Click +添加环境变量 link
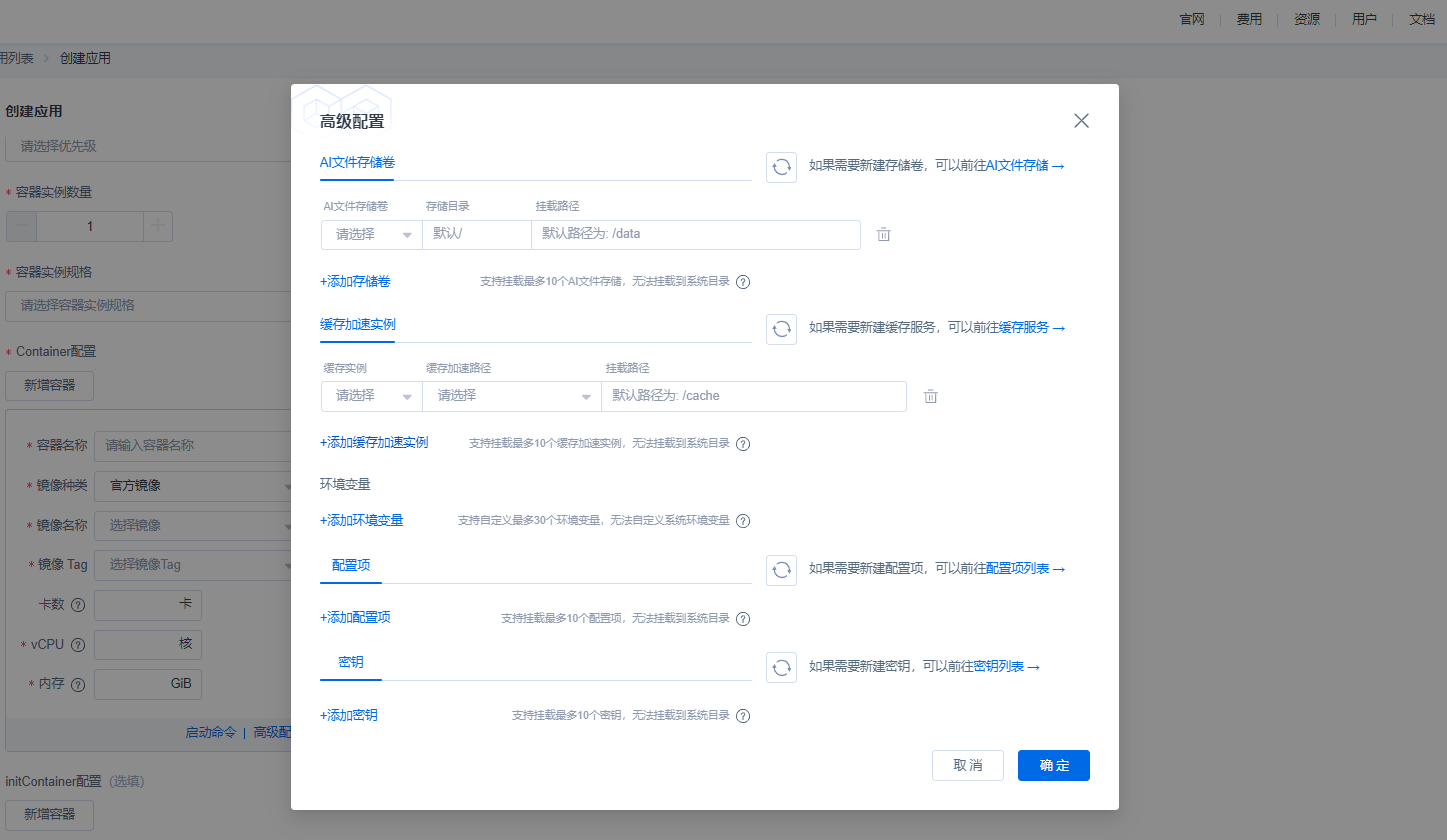This screenshot has width=1447, height=840. [x=361, y=520]
